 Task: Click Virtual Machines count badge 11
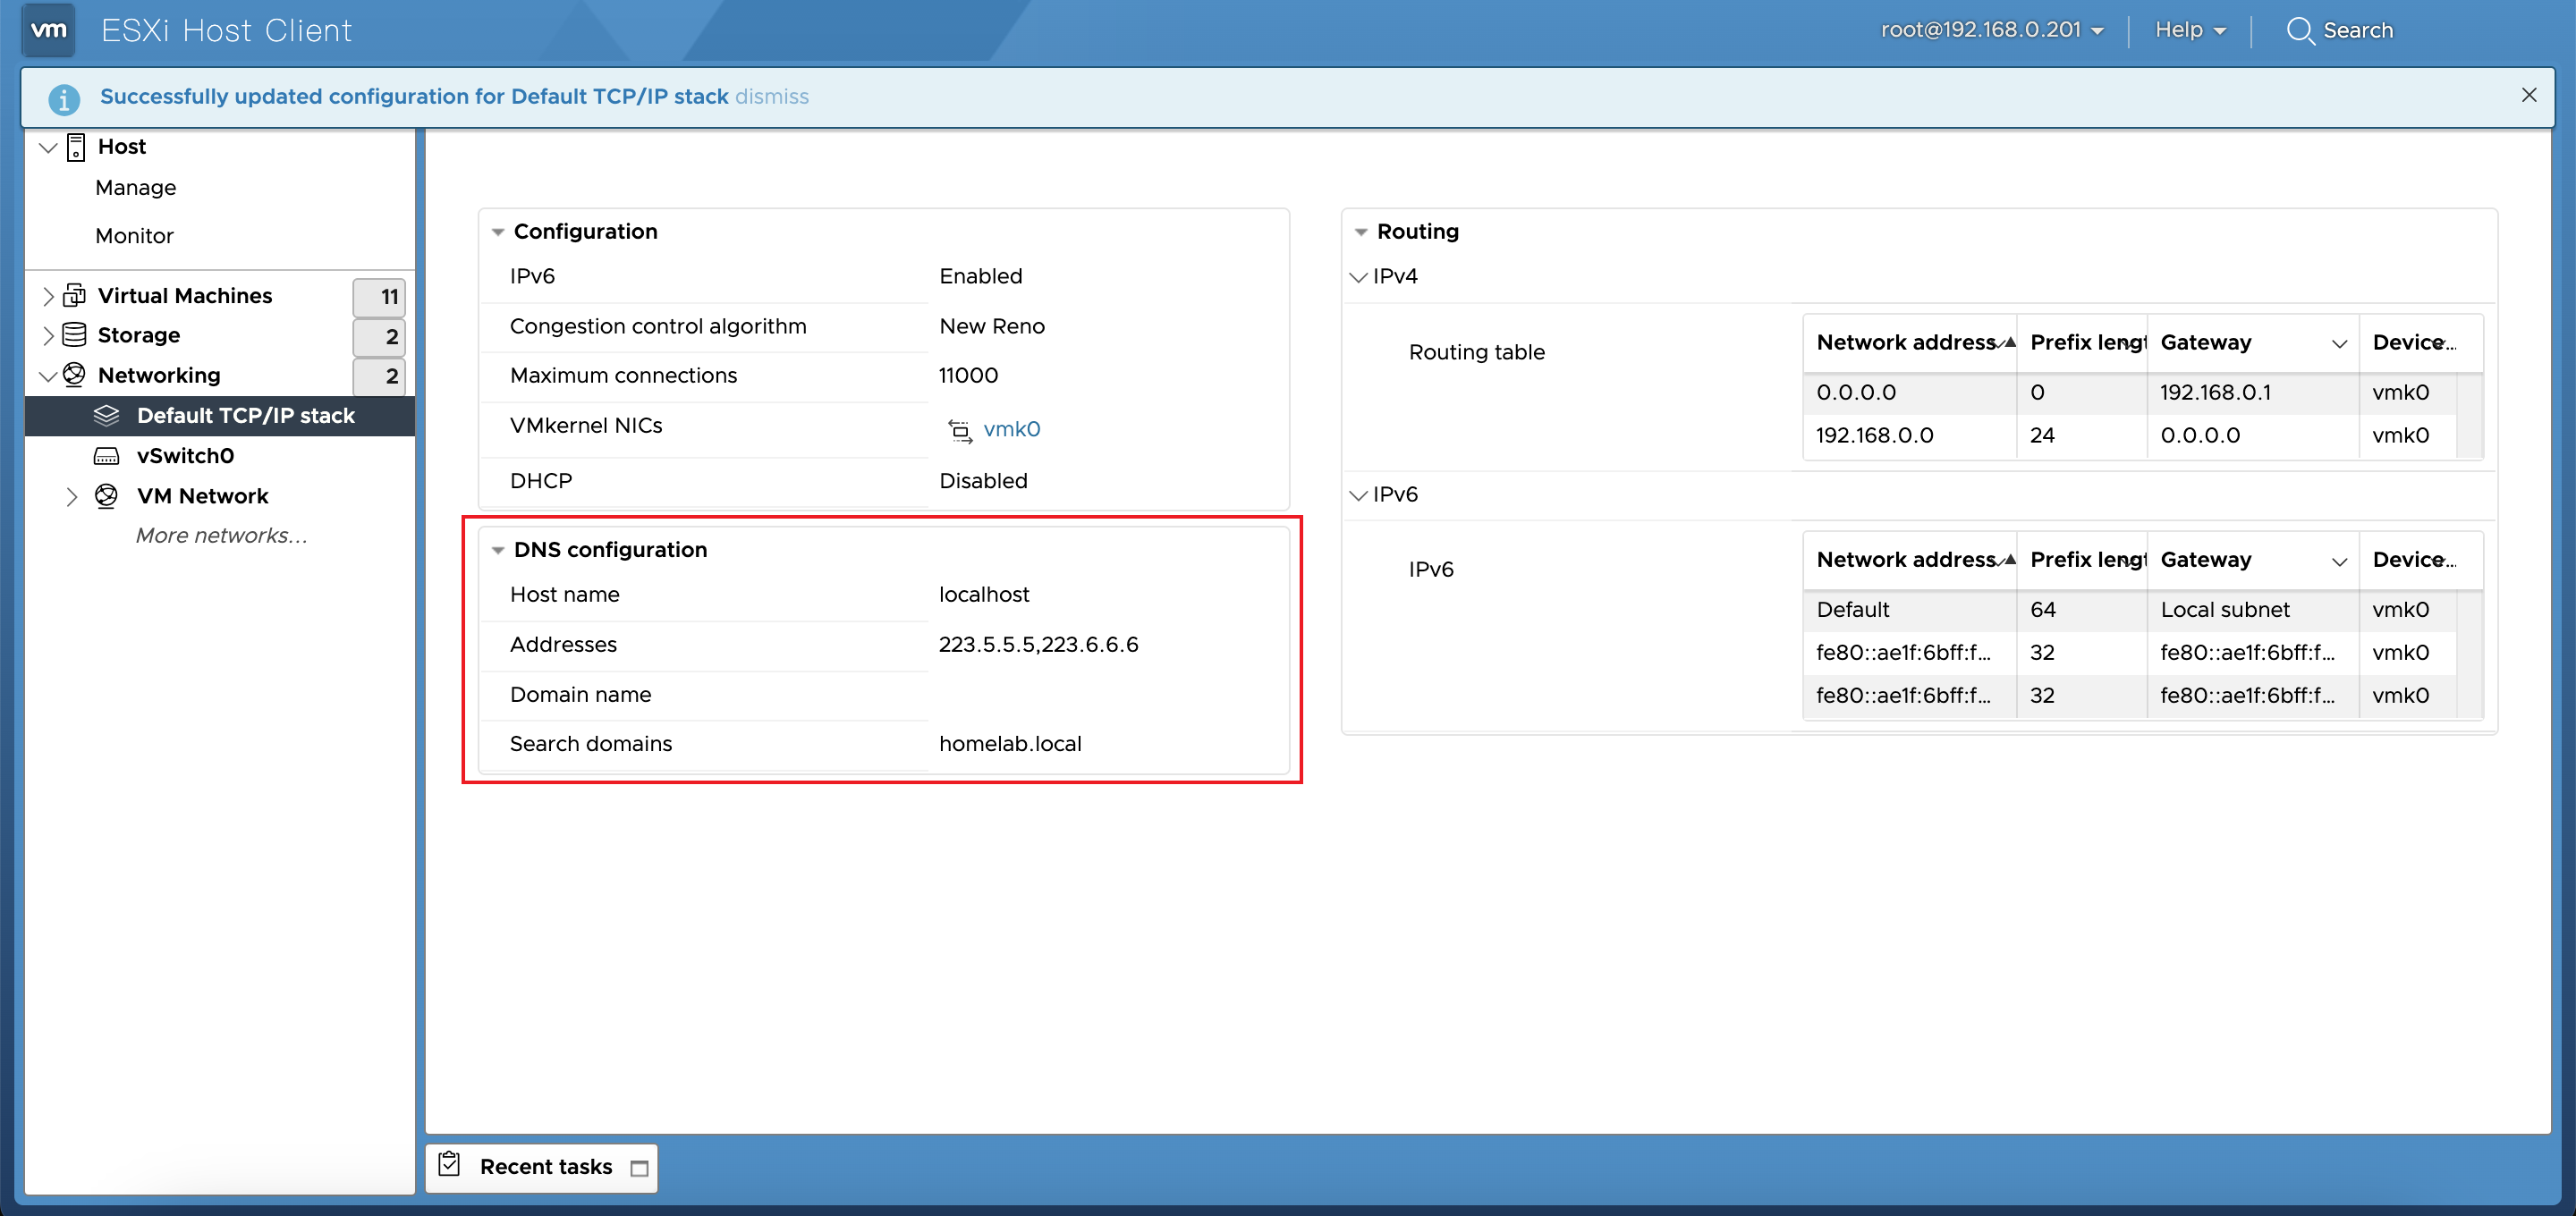tap(379, 297)
